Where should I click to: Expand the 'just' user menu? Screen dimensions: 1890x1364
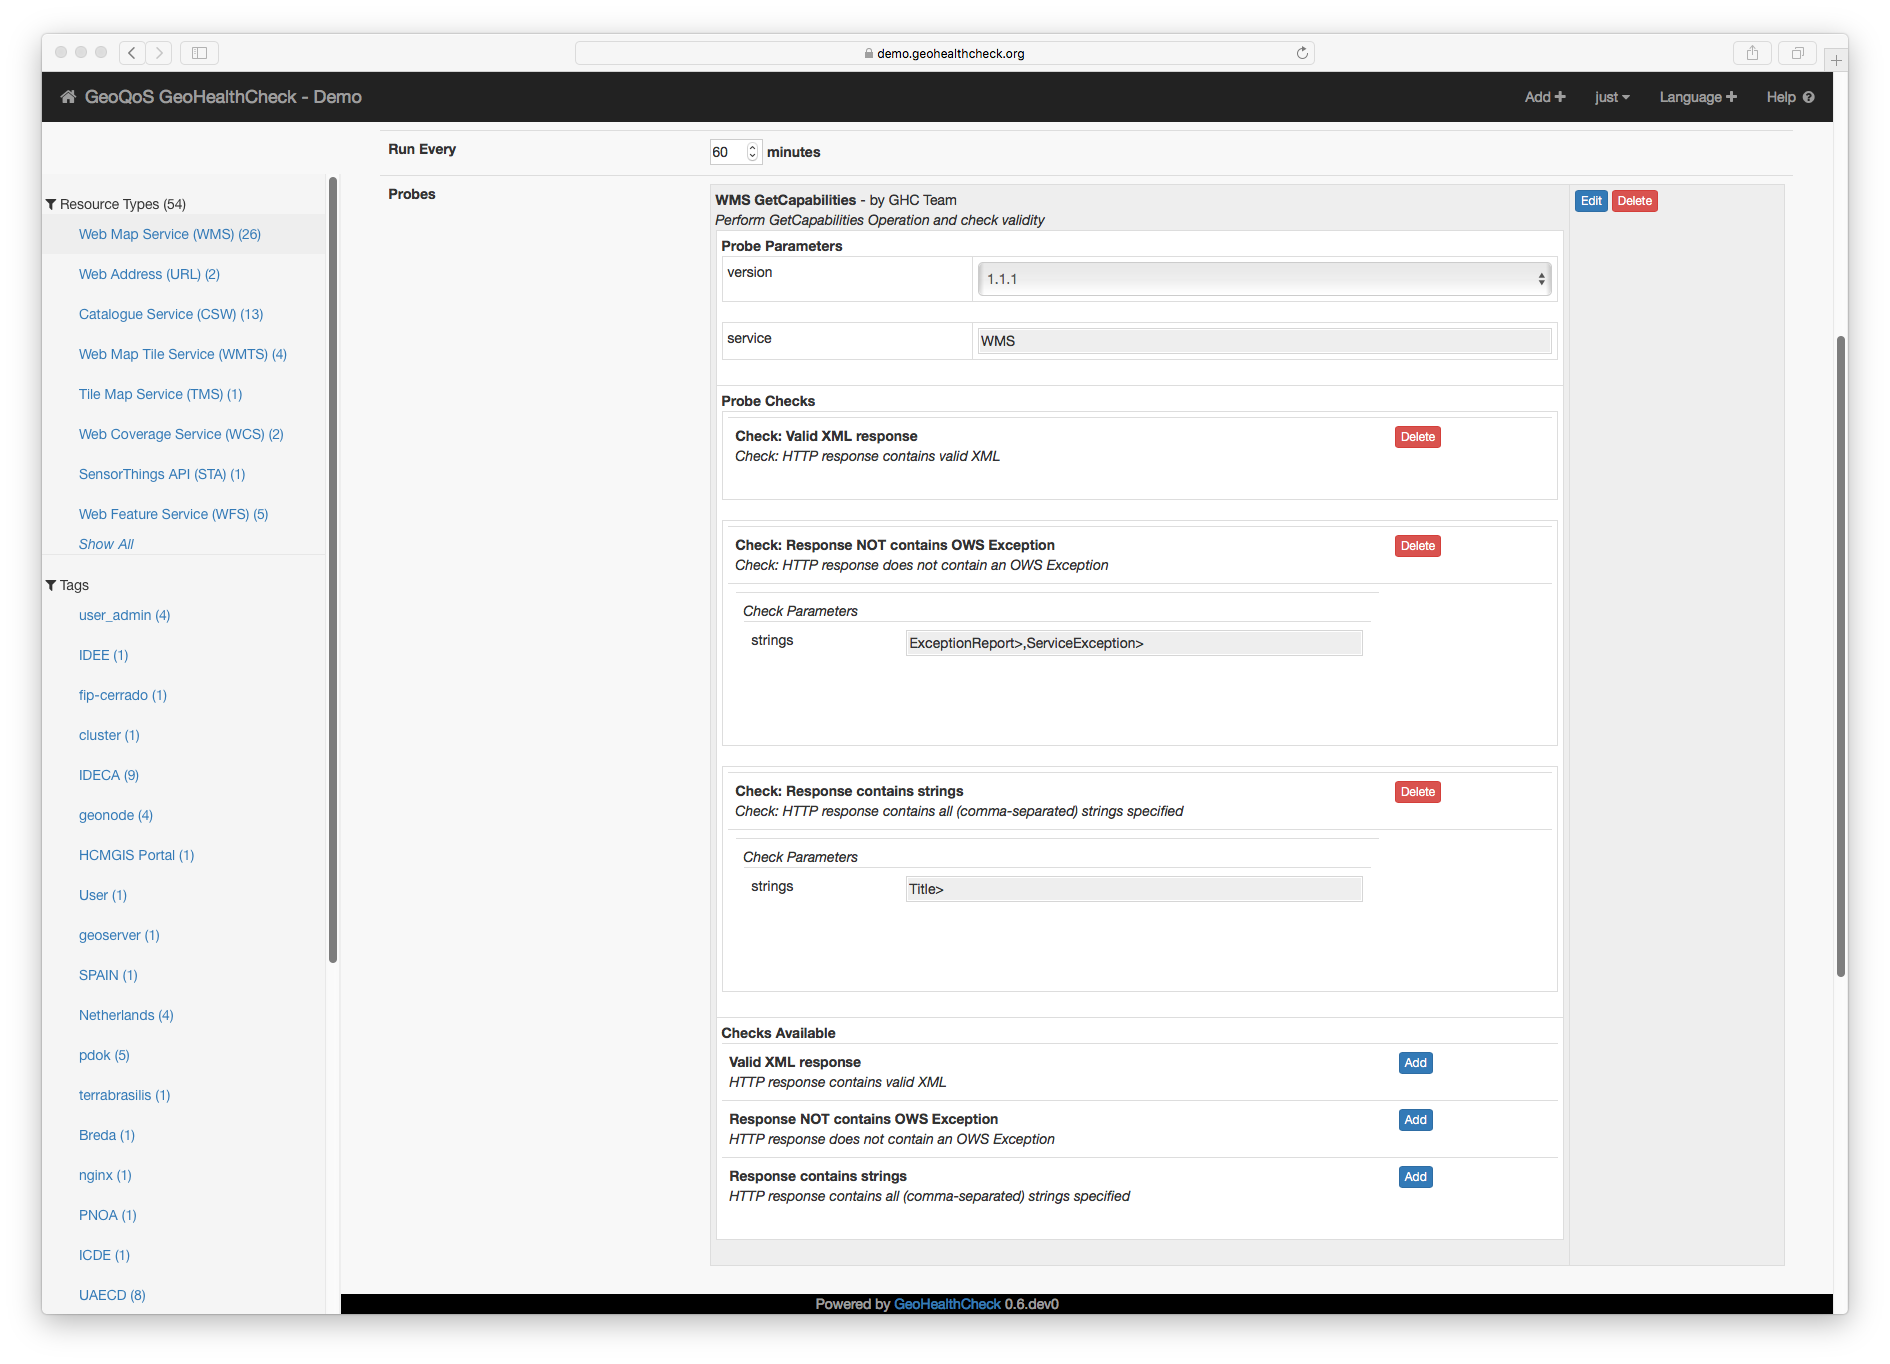click(x=1611, y=97)
